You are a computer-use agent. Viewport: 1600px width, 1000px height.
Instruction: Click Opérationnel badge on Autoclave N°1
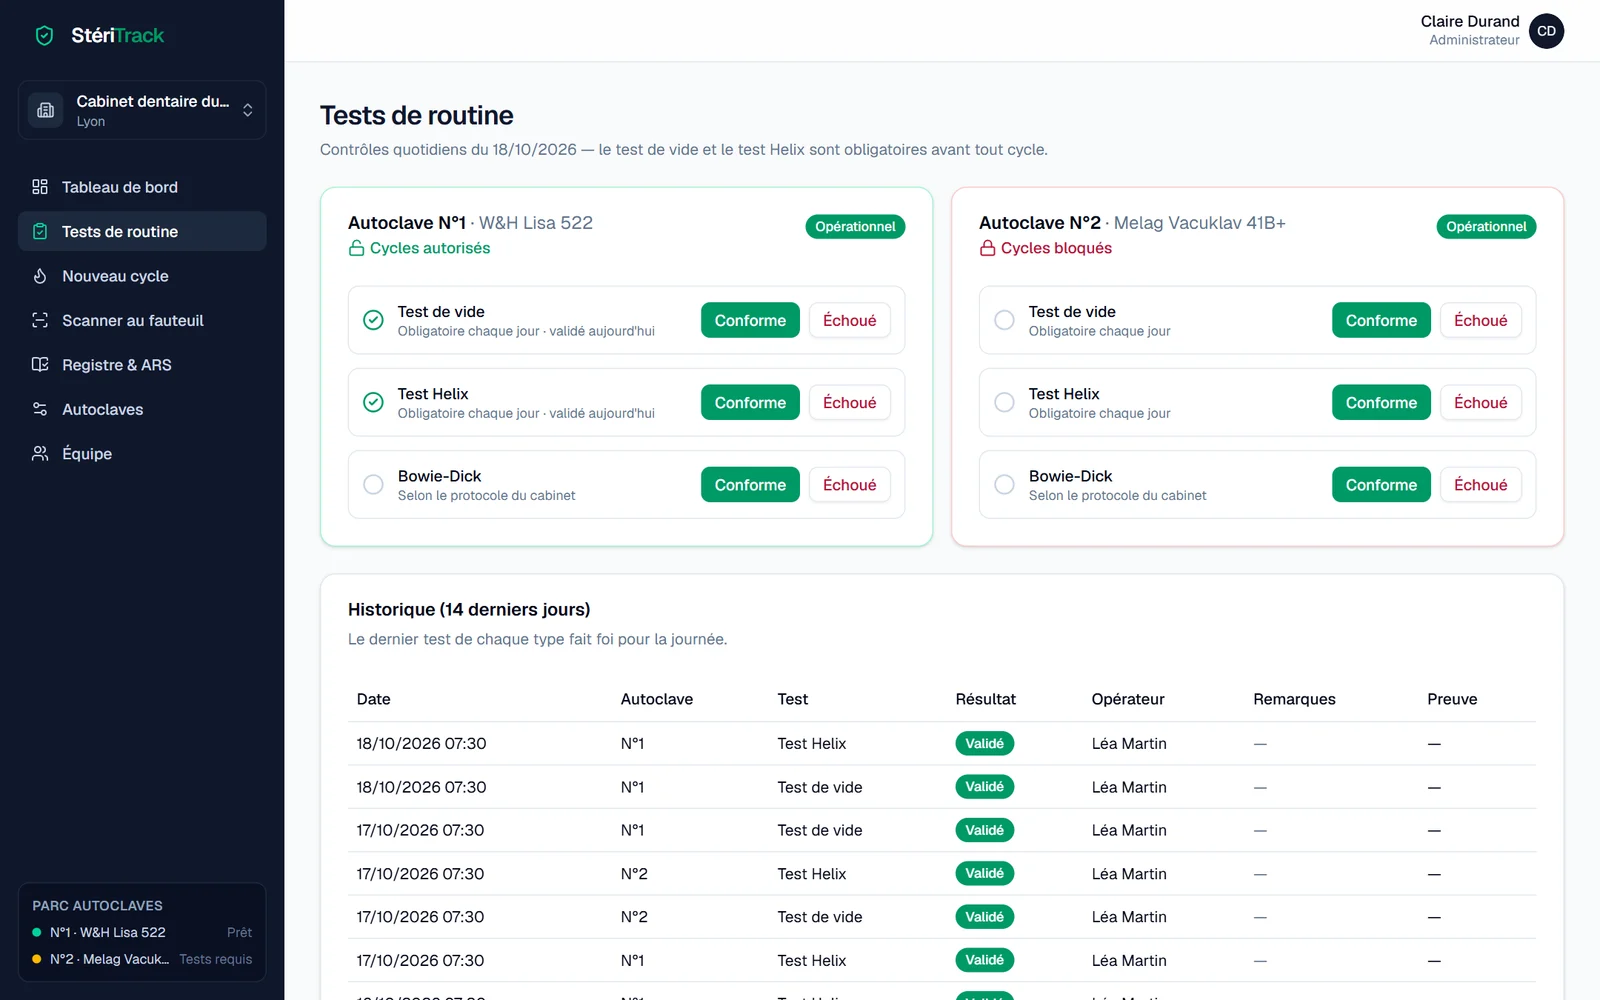pos(855,227)
